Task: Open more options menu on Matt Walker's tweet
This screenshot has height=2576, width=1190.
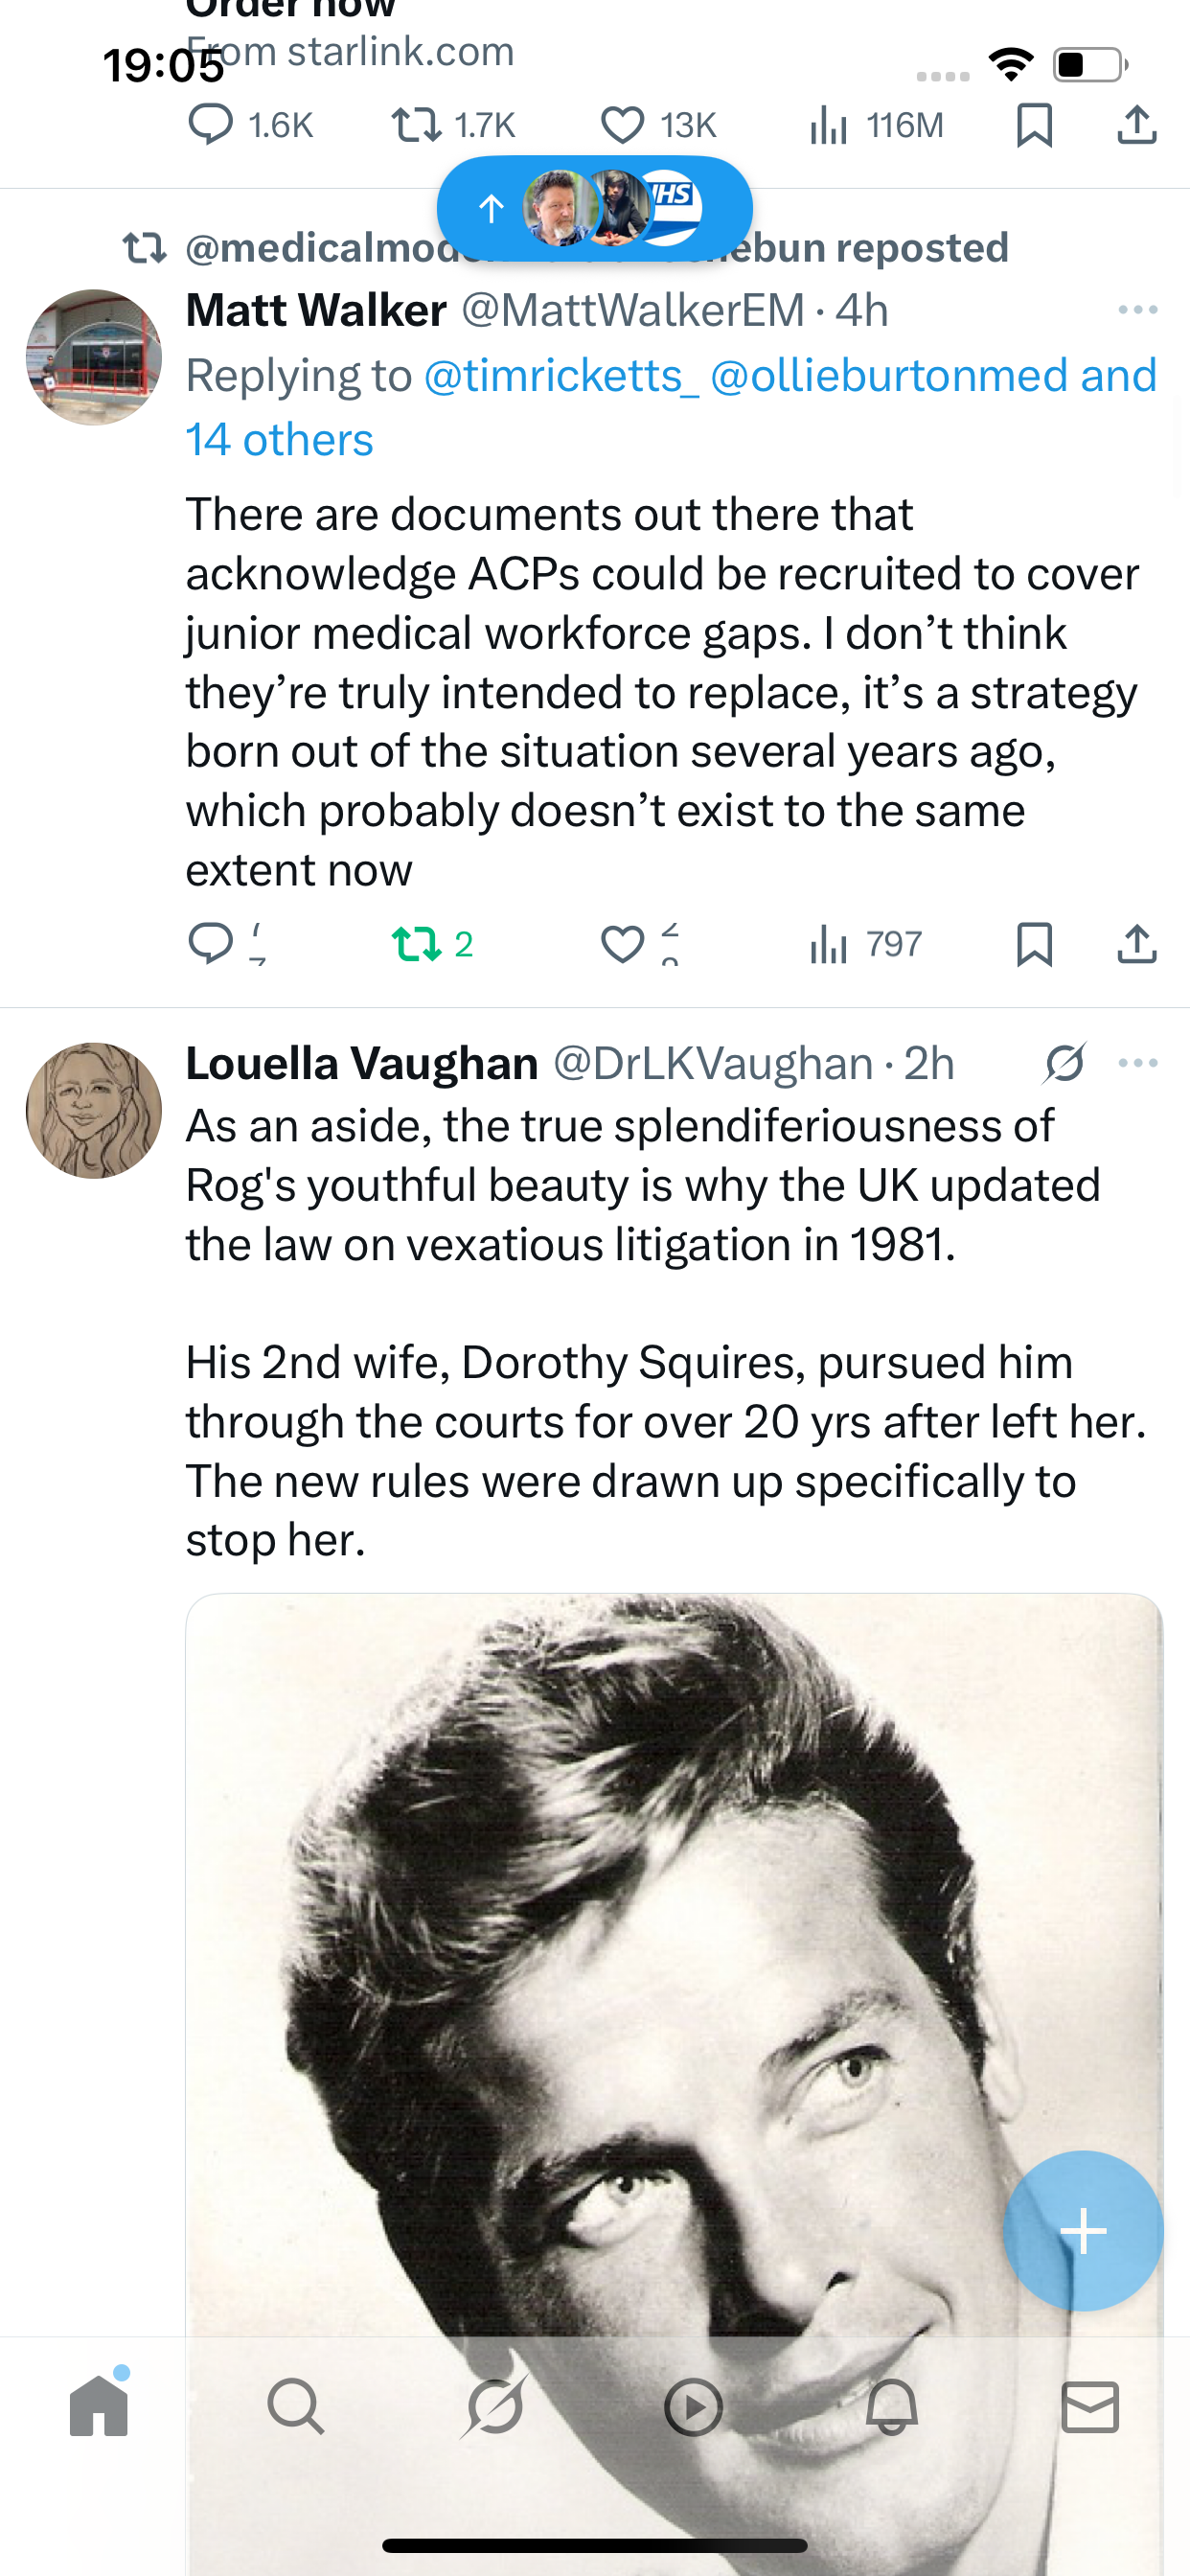Action: click(1137, 310)
